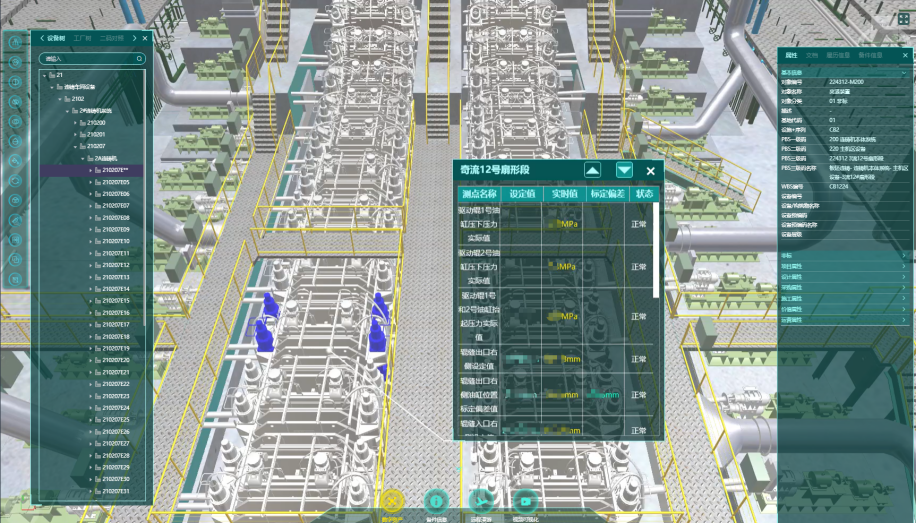Select tree item 210207E05
This screenshot has width=916, height=523.
point(115,182)
